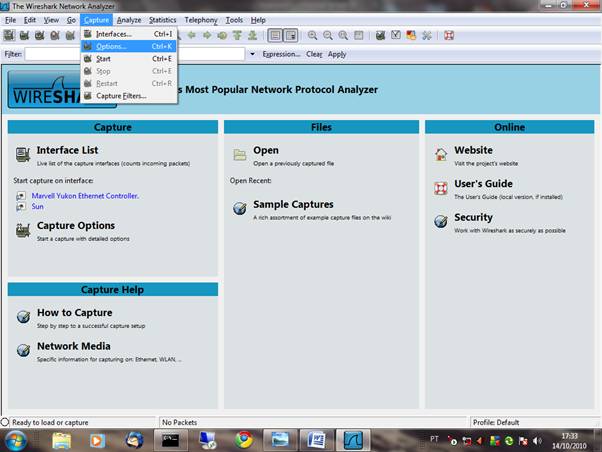This screenshot has width=602, height=452.
Task: Open Capture Filters from the menu
Action: point(120,96)
